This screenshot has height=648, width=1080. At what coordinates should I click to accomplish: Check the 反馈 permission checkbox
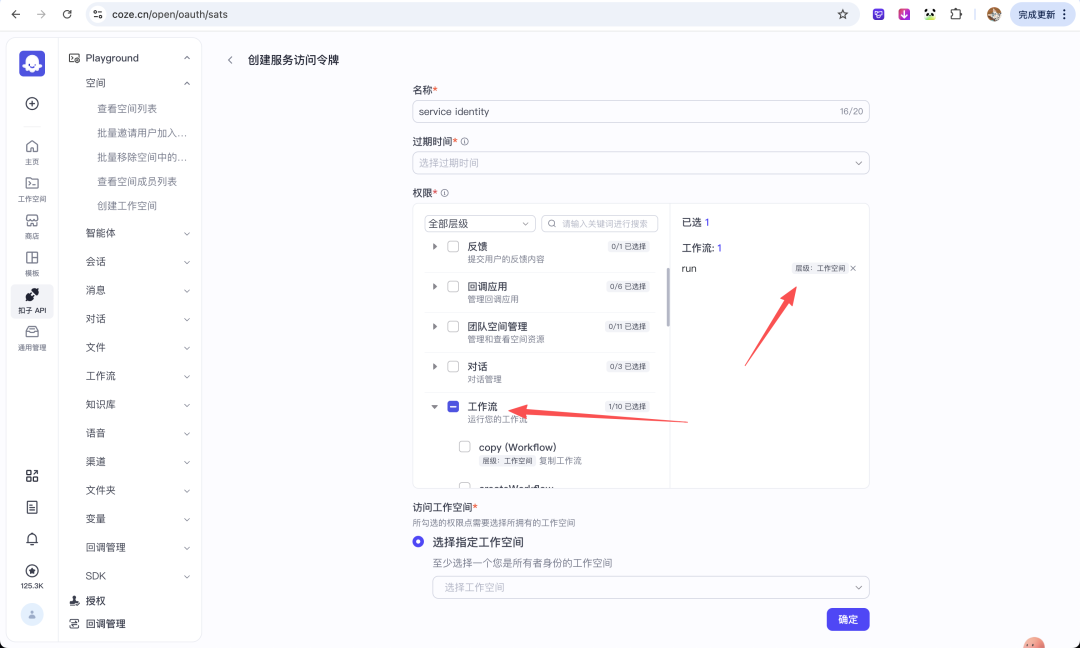453,246
